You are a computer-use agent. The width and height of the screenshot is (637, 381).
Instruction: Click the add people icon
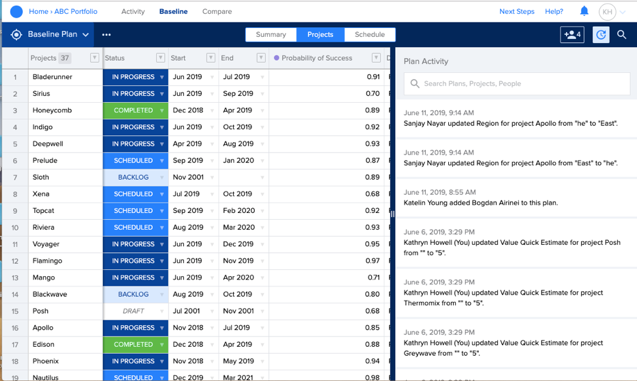[572, 35]
